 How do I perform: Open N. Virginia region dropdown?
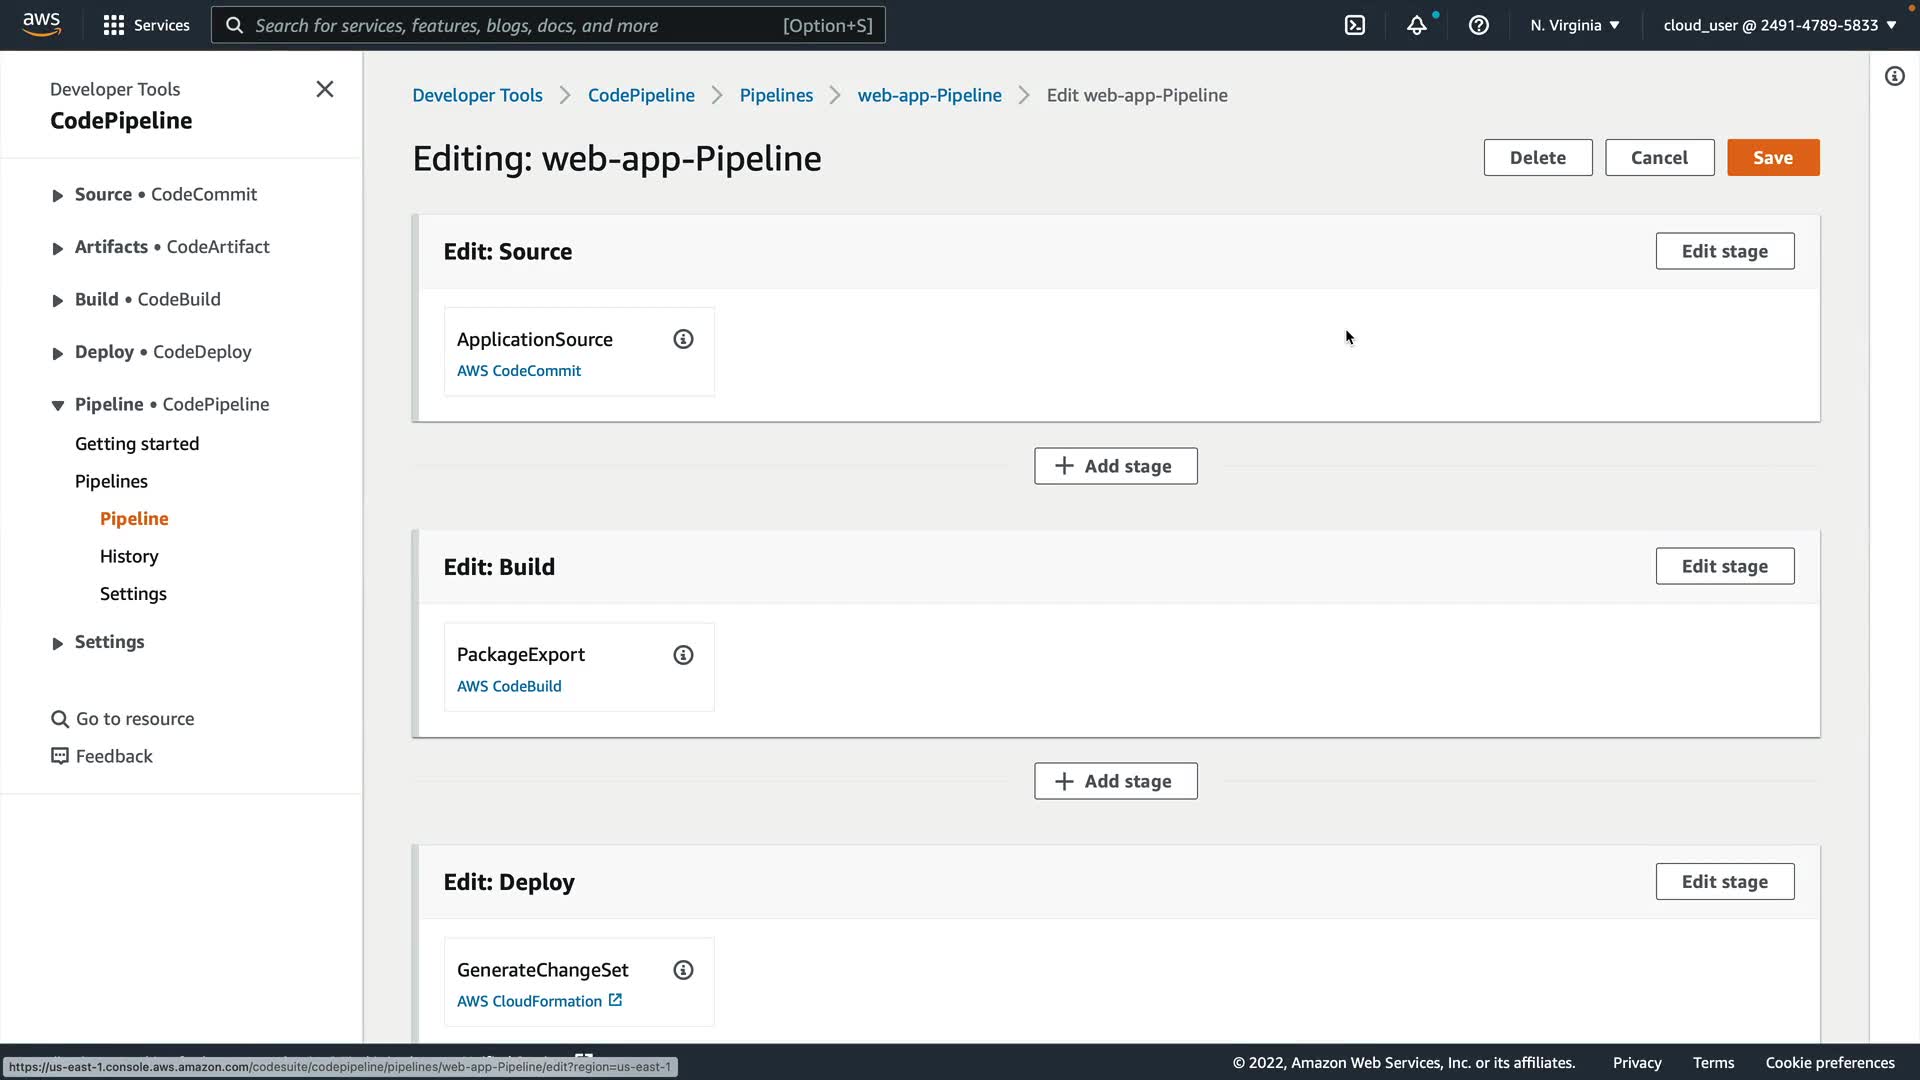[1574, 25]
